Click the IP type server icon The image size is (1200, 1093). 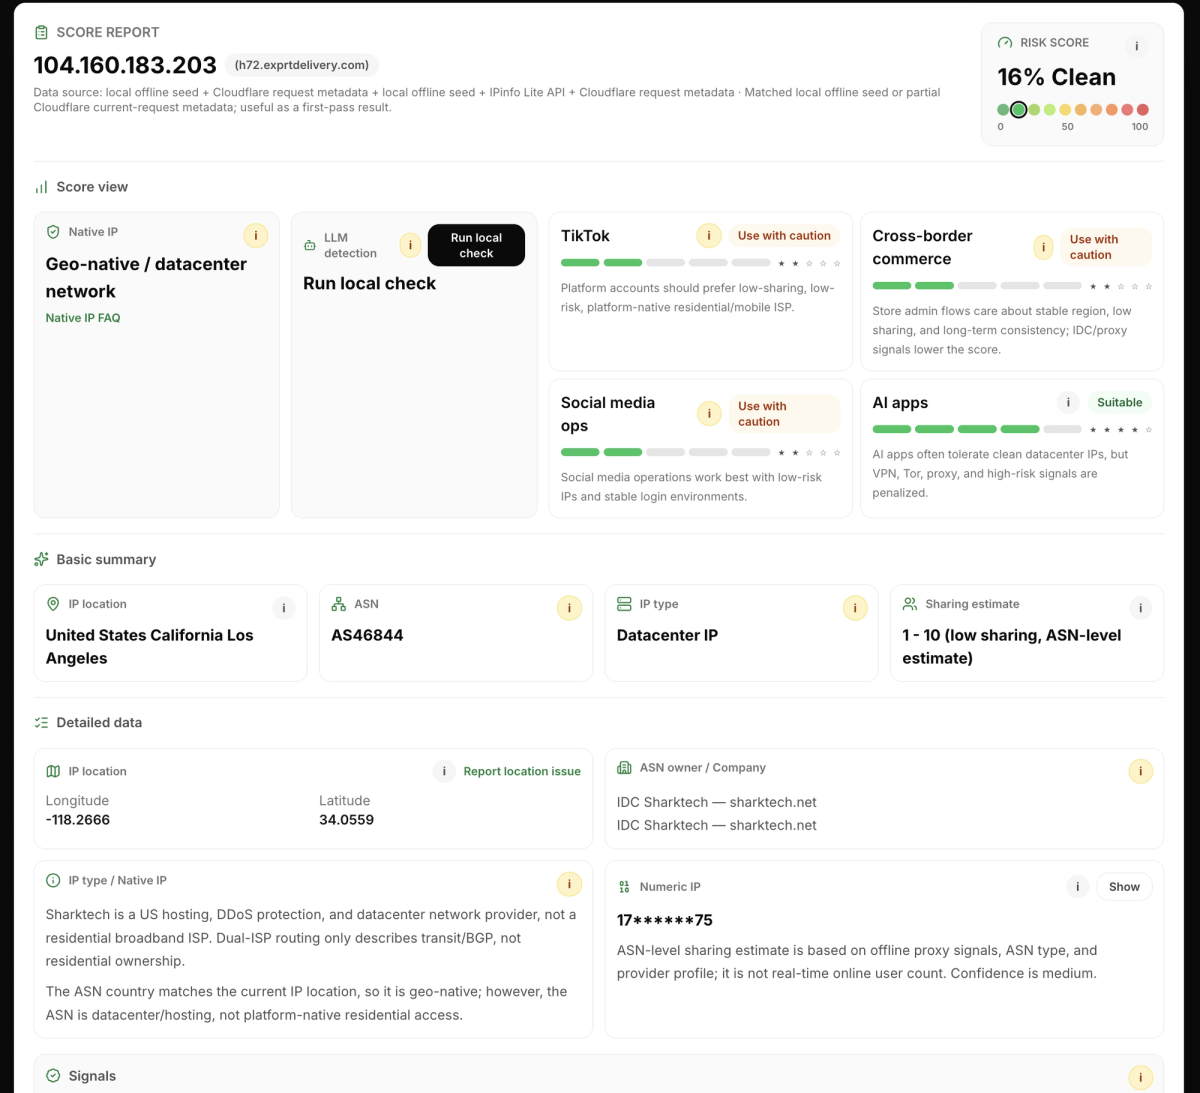click(x=624, y=604)
